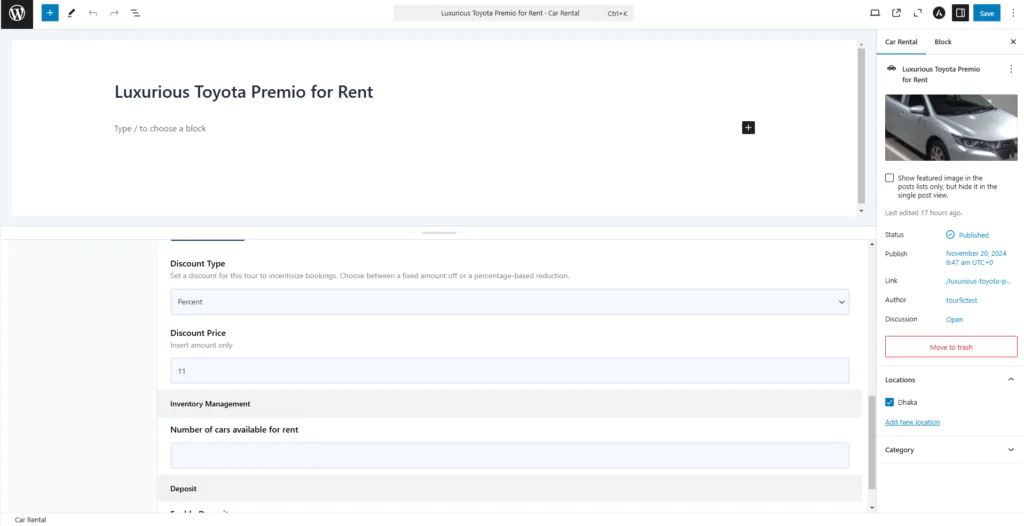
Task: Open the block inserter plus button
Action: coord(50,13)
